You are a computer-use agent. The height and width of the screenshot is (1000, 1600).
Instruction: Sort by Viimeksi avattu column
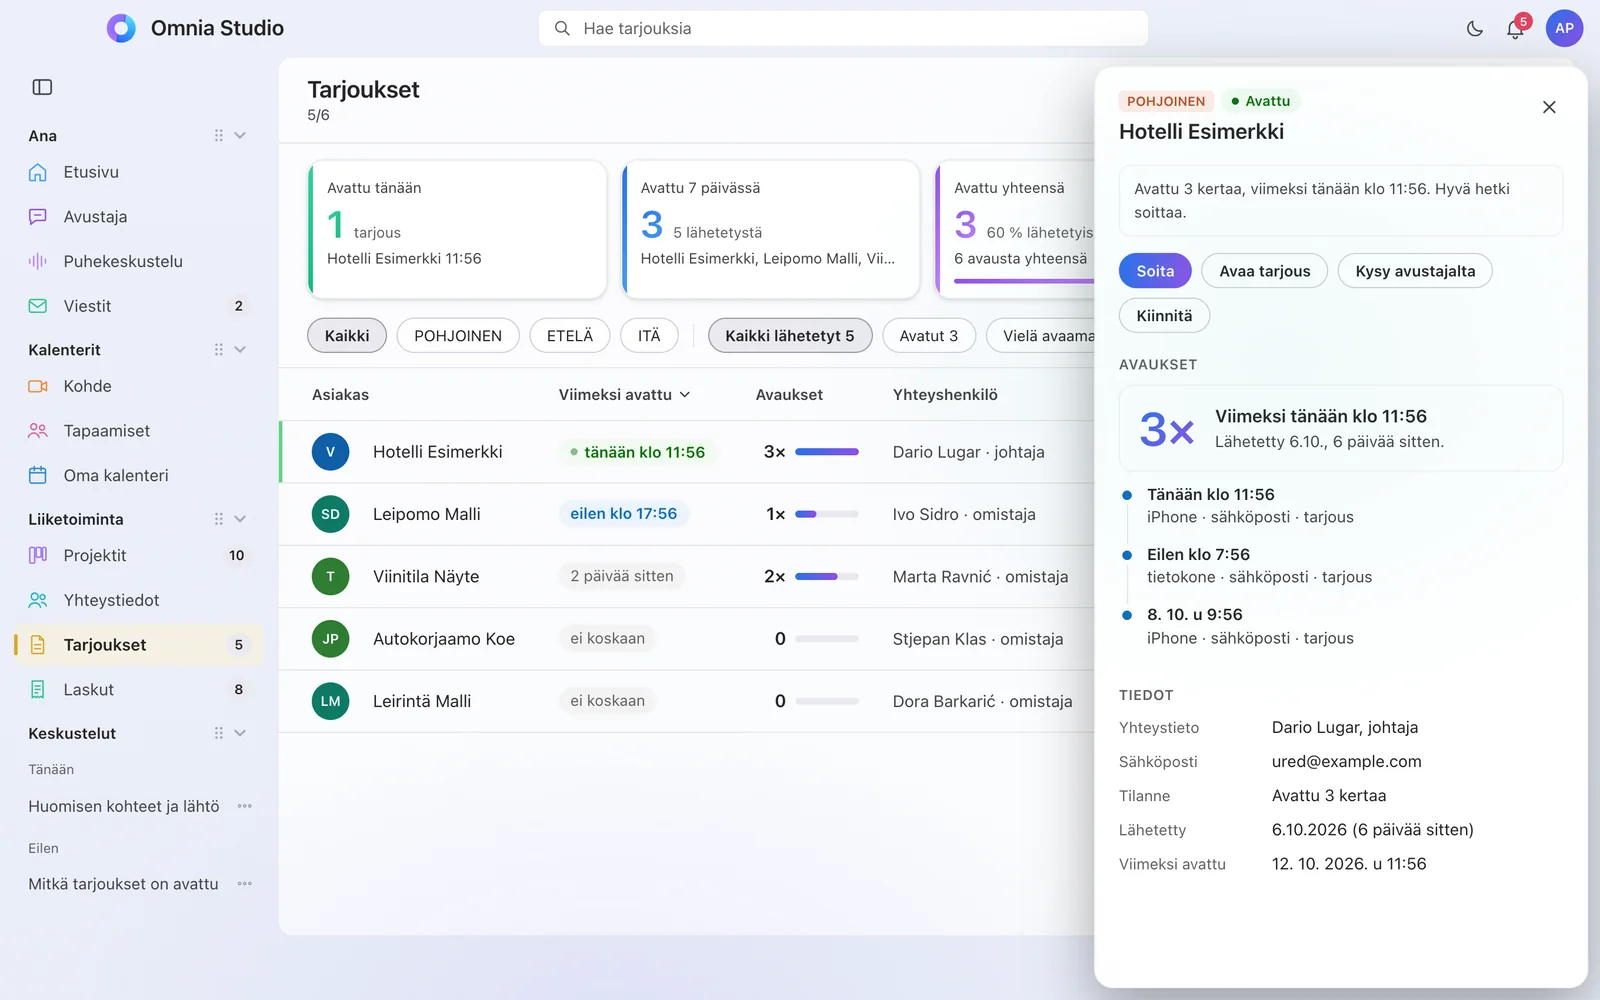624,395
